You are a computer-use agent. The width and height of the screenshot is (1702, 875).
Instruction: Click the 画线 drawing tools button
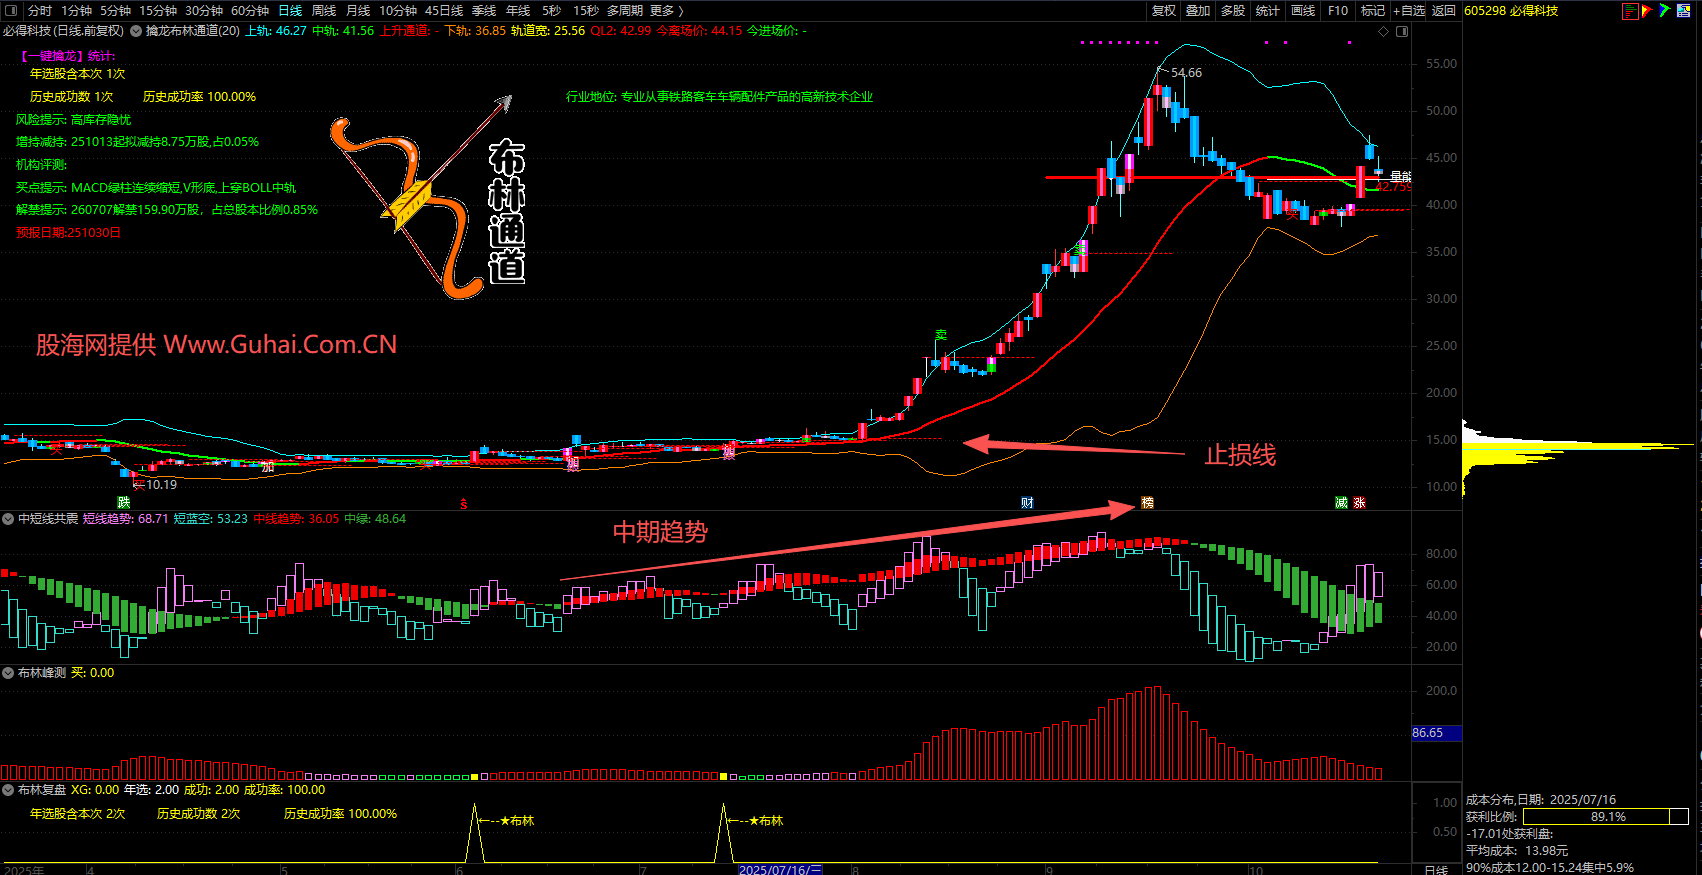pos(1303,11)
